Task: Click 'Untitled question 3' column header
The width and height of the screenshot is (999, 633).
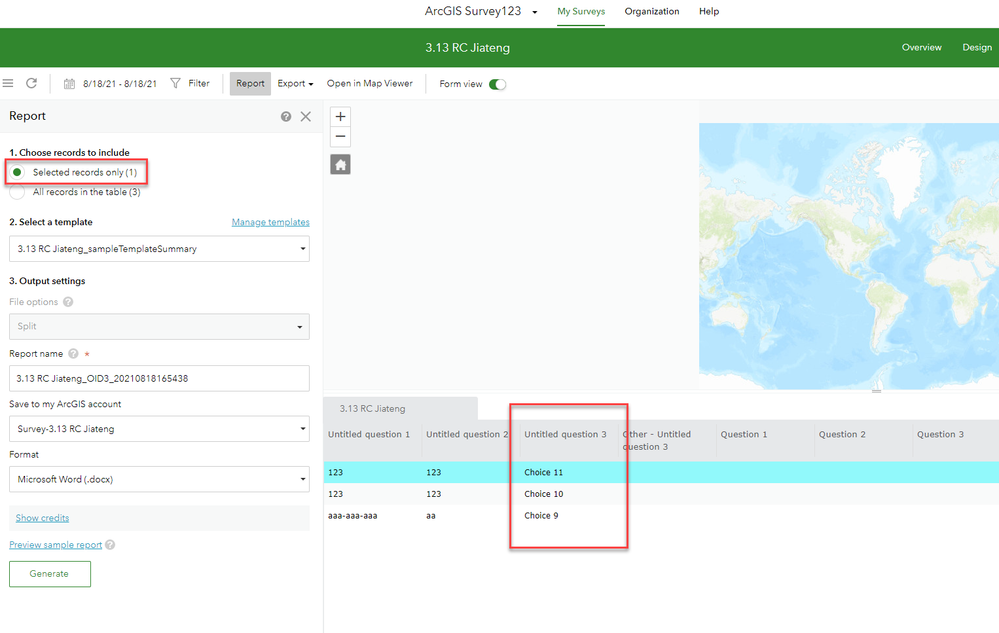Action: 565,434
